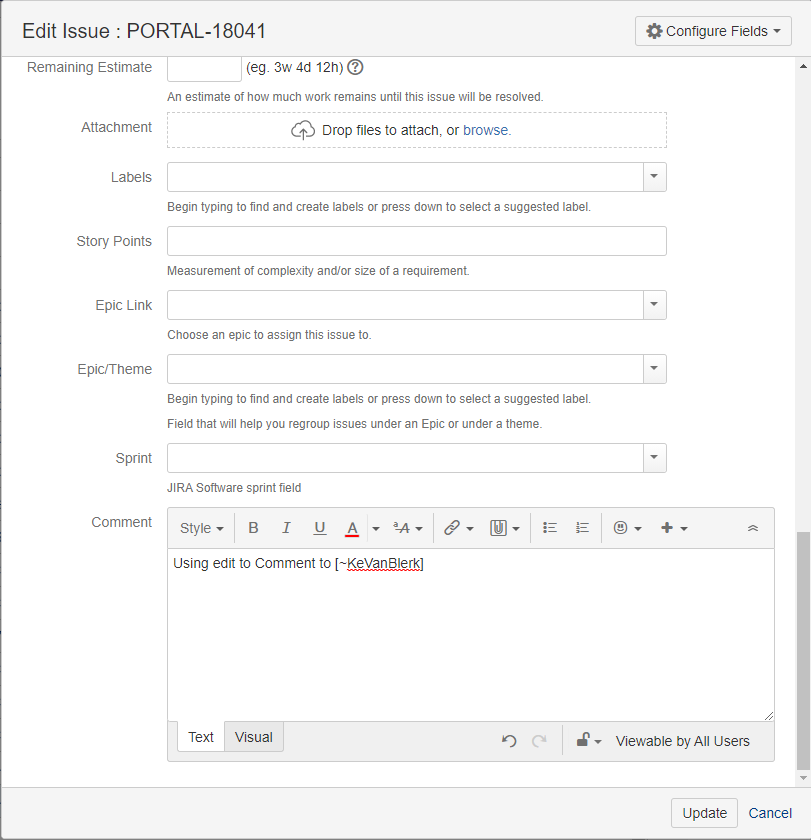Select the Text tab of the editor
Viewport: 811px width, 840px height.
click(x=200, y=737)
